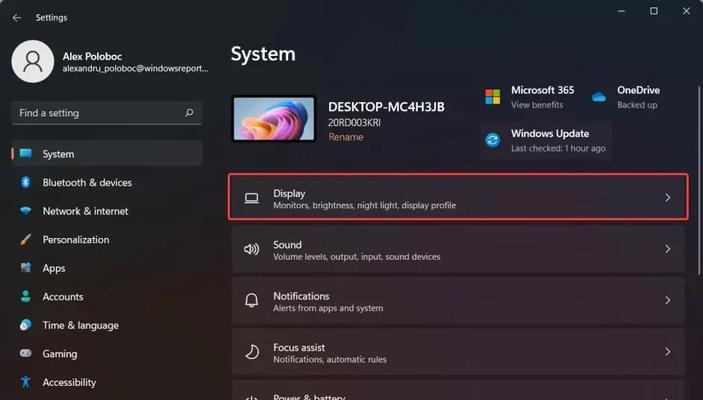Open the Sound settings row
This screenshot has width=703, height=400.
click(458, 249)
